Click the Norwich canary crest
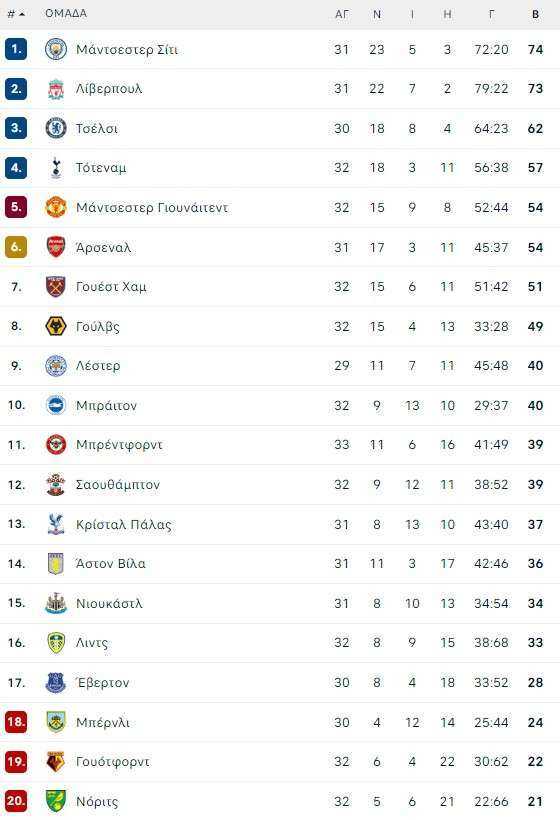This screenshot has width=560, height=820. click(55, 801)
